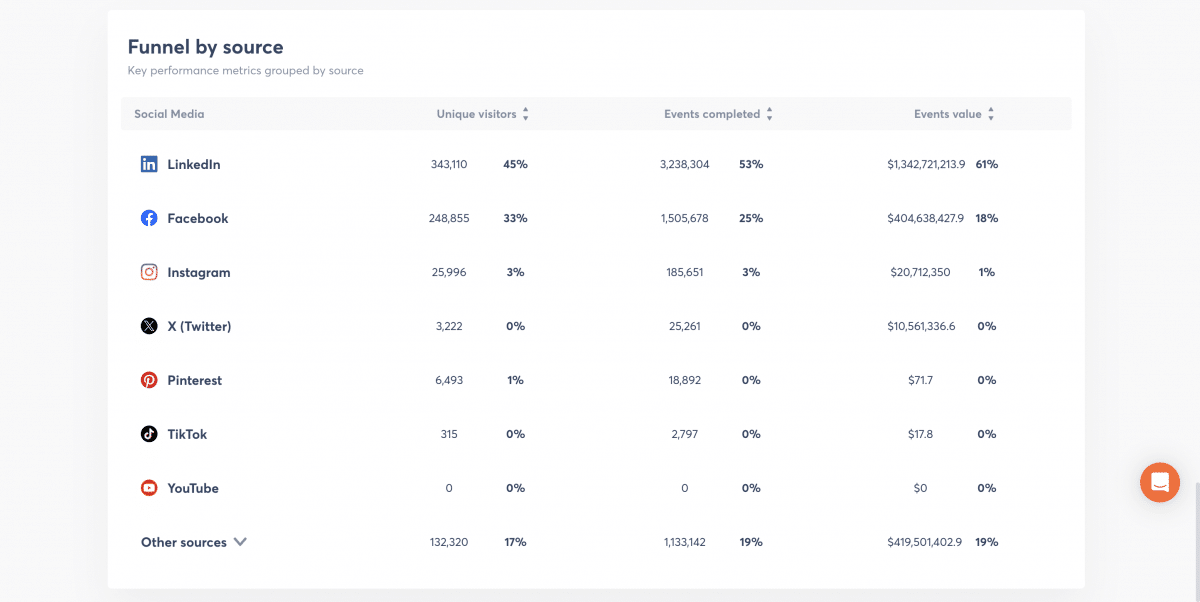The image size is (1200, 602).
Task: Open the orange chat widget
Action: 1159,482
